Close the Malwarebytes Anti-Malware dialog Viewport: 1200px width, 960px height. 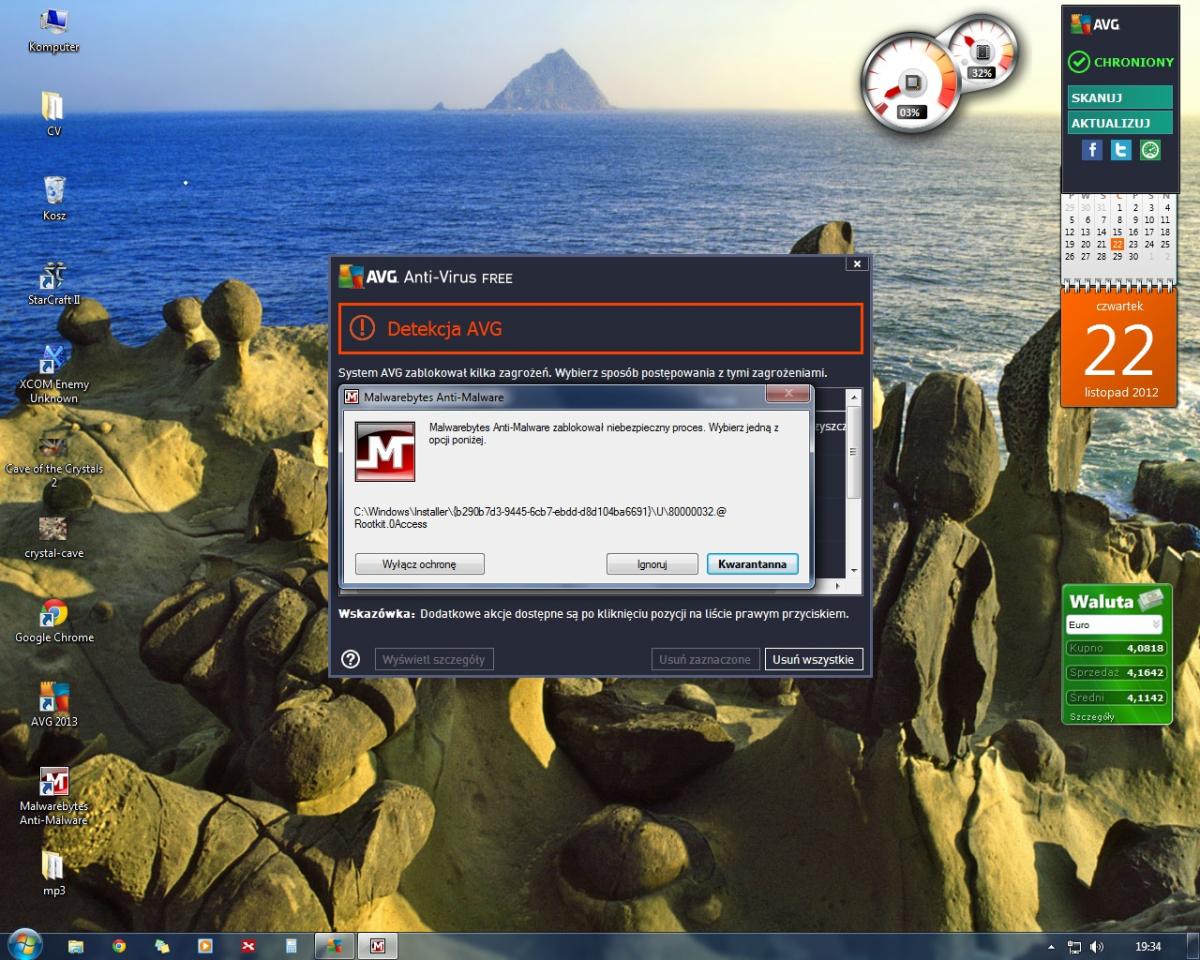click(x=789, y=394)
